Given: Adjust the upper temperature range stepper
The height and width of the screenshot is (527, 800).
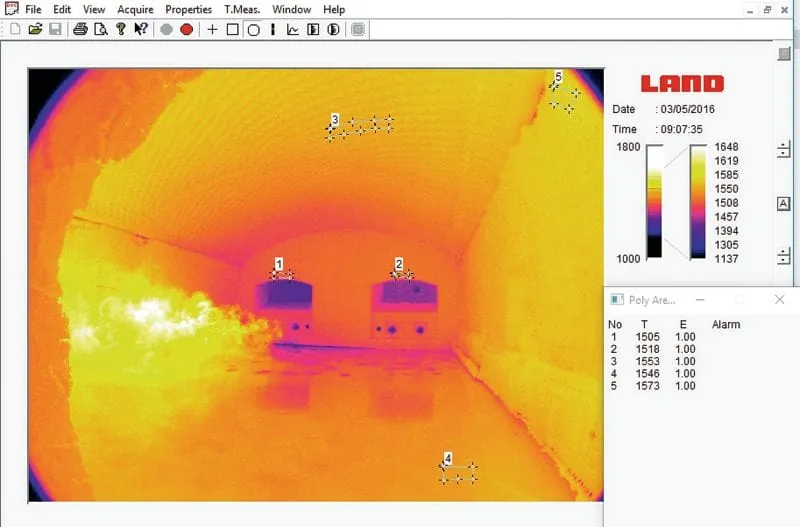Looking at the screenshot, I should [x=784, y=151].
